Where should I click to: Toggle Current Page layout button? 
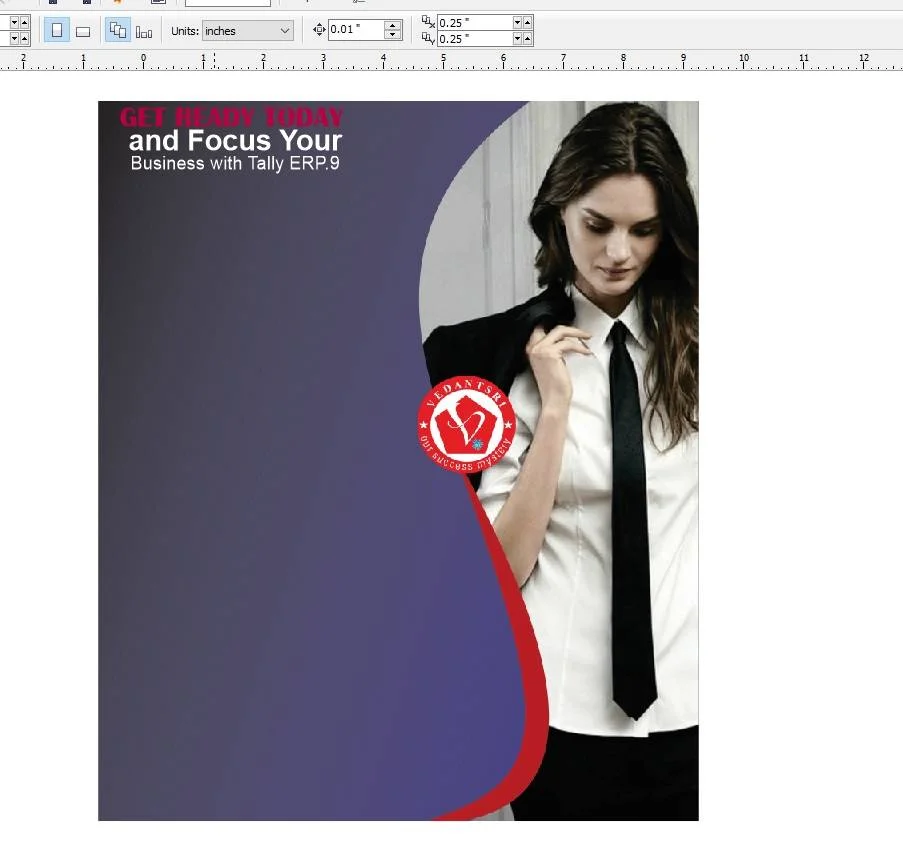(x=144, y=31)
